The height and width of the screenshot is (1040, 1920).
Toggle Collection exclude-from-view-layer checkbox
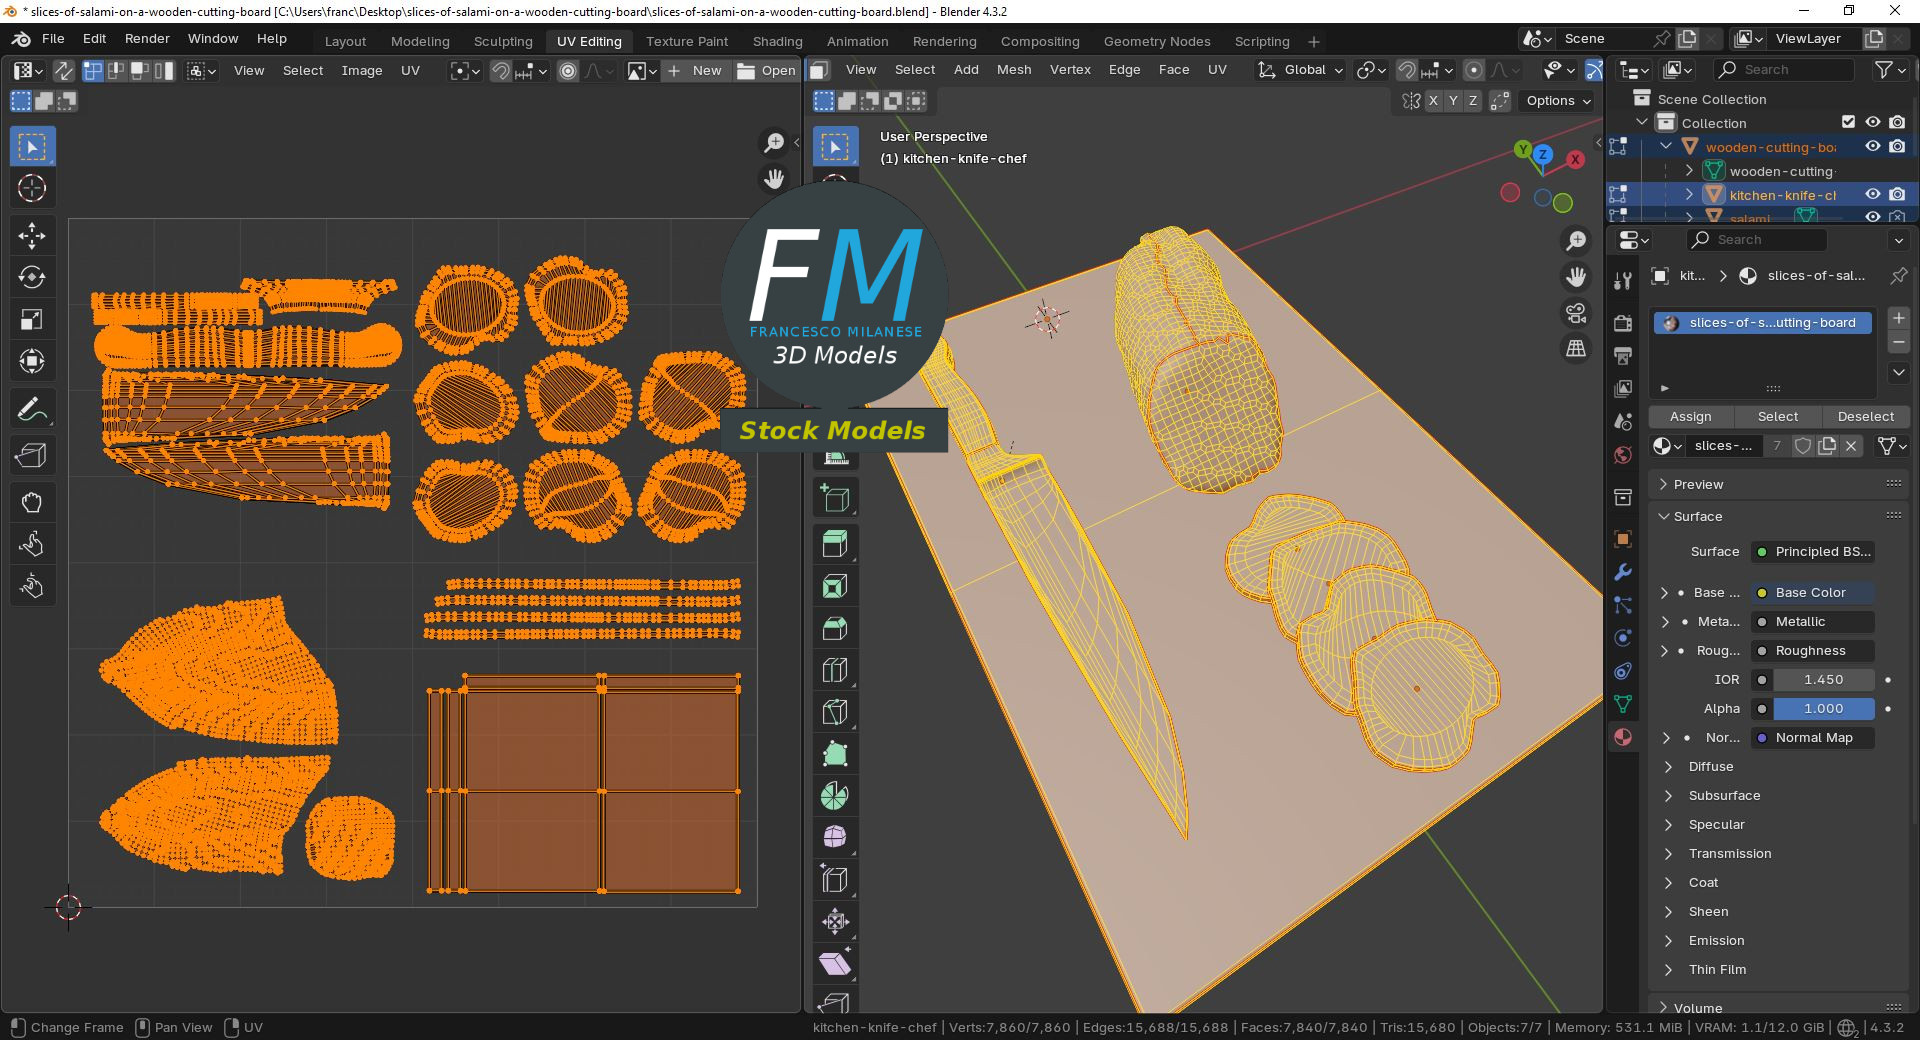coord(1849,122)
